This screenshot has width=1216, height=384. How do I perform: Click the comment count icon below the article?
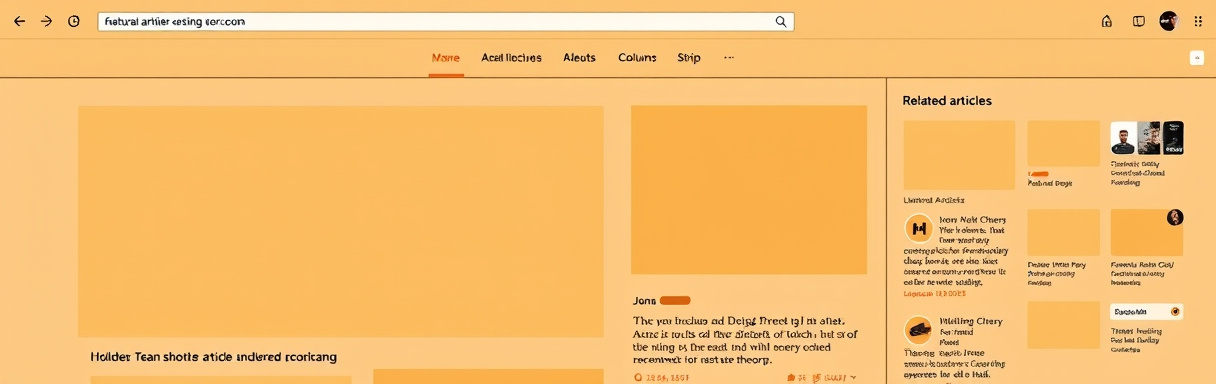coord(791,378)
